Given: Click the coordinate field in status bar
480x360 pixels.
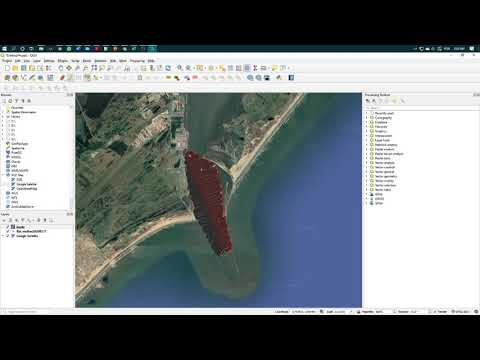Looking at the screenshot, I should (x=303, y=311).
